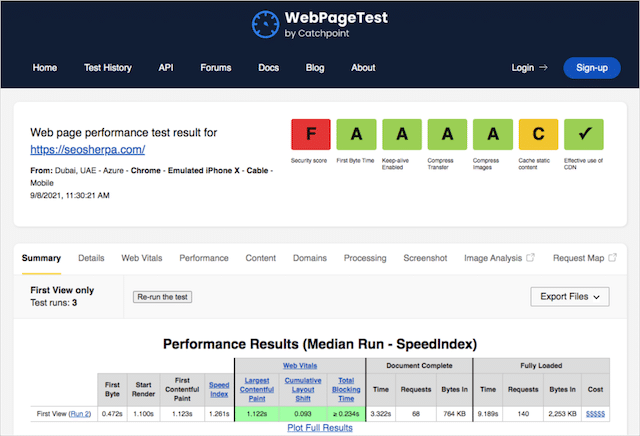
Task: Click the WebPageTest stopwatch logo icon
Action: (265, 24)
